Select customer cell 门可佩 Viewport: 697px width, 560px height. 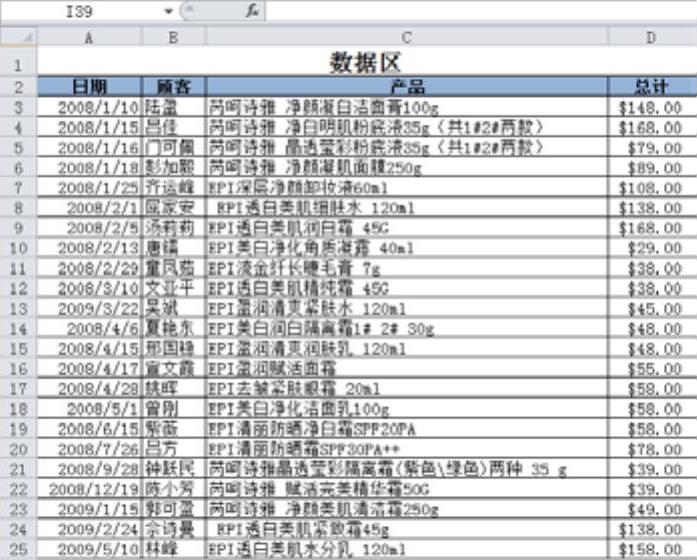pyautogui.click(x=173, y=148)
